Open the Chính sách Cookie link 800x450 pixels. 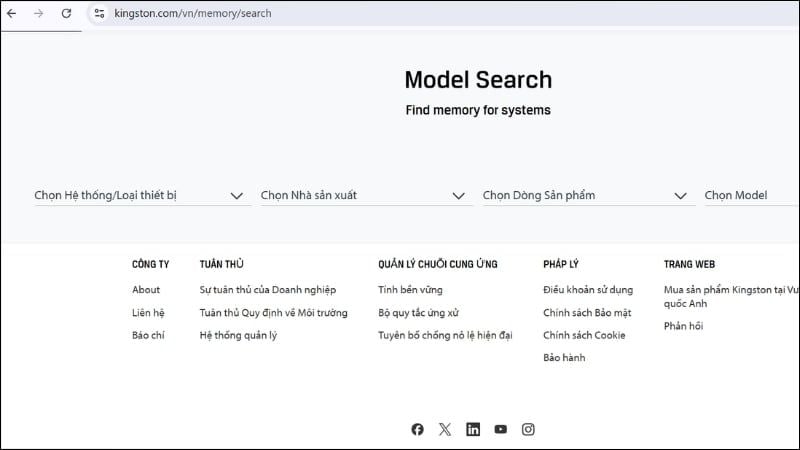point(584,336)
